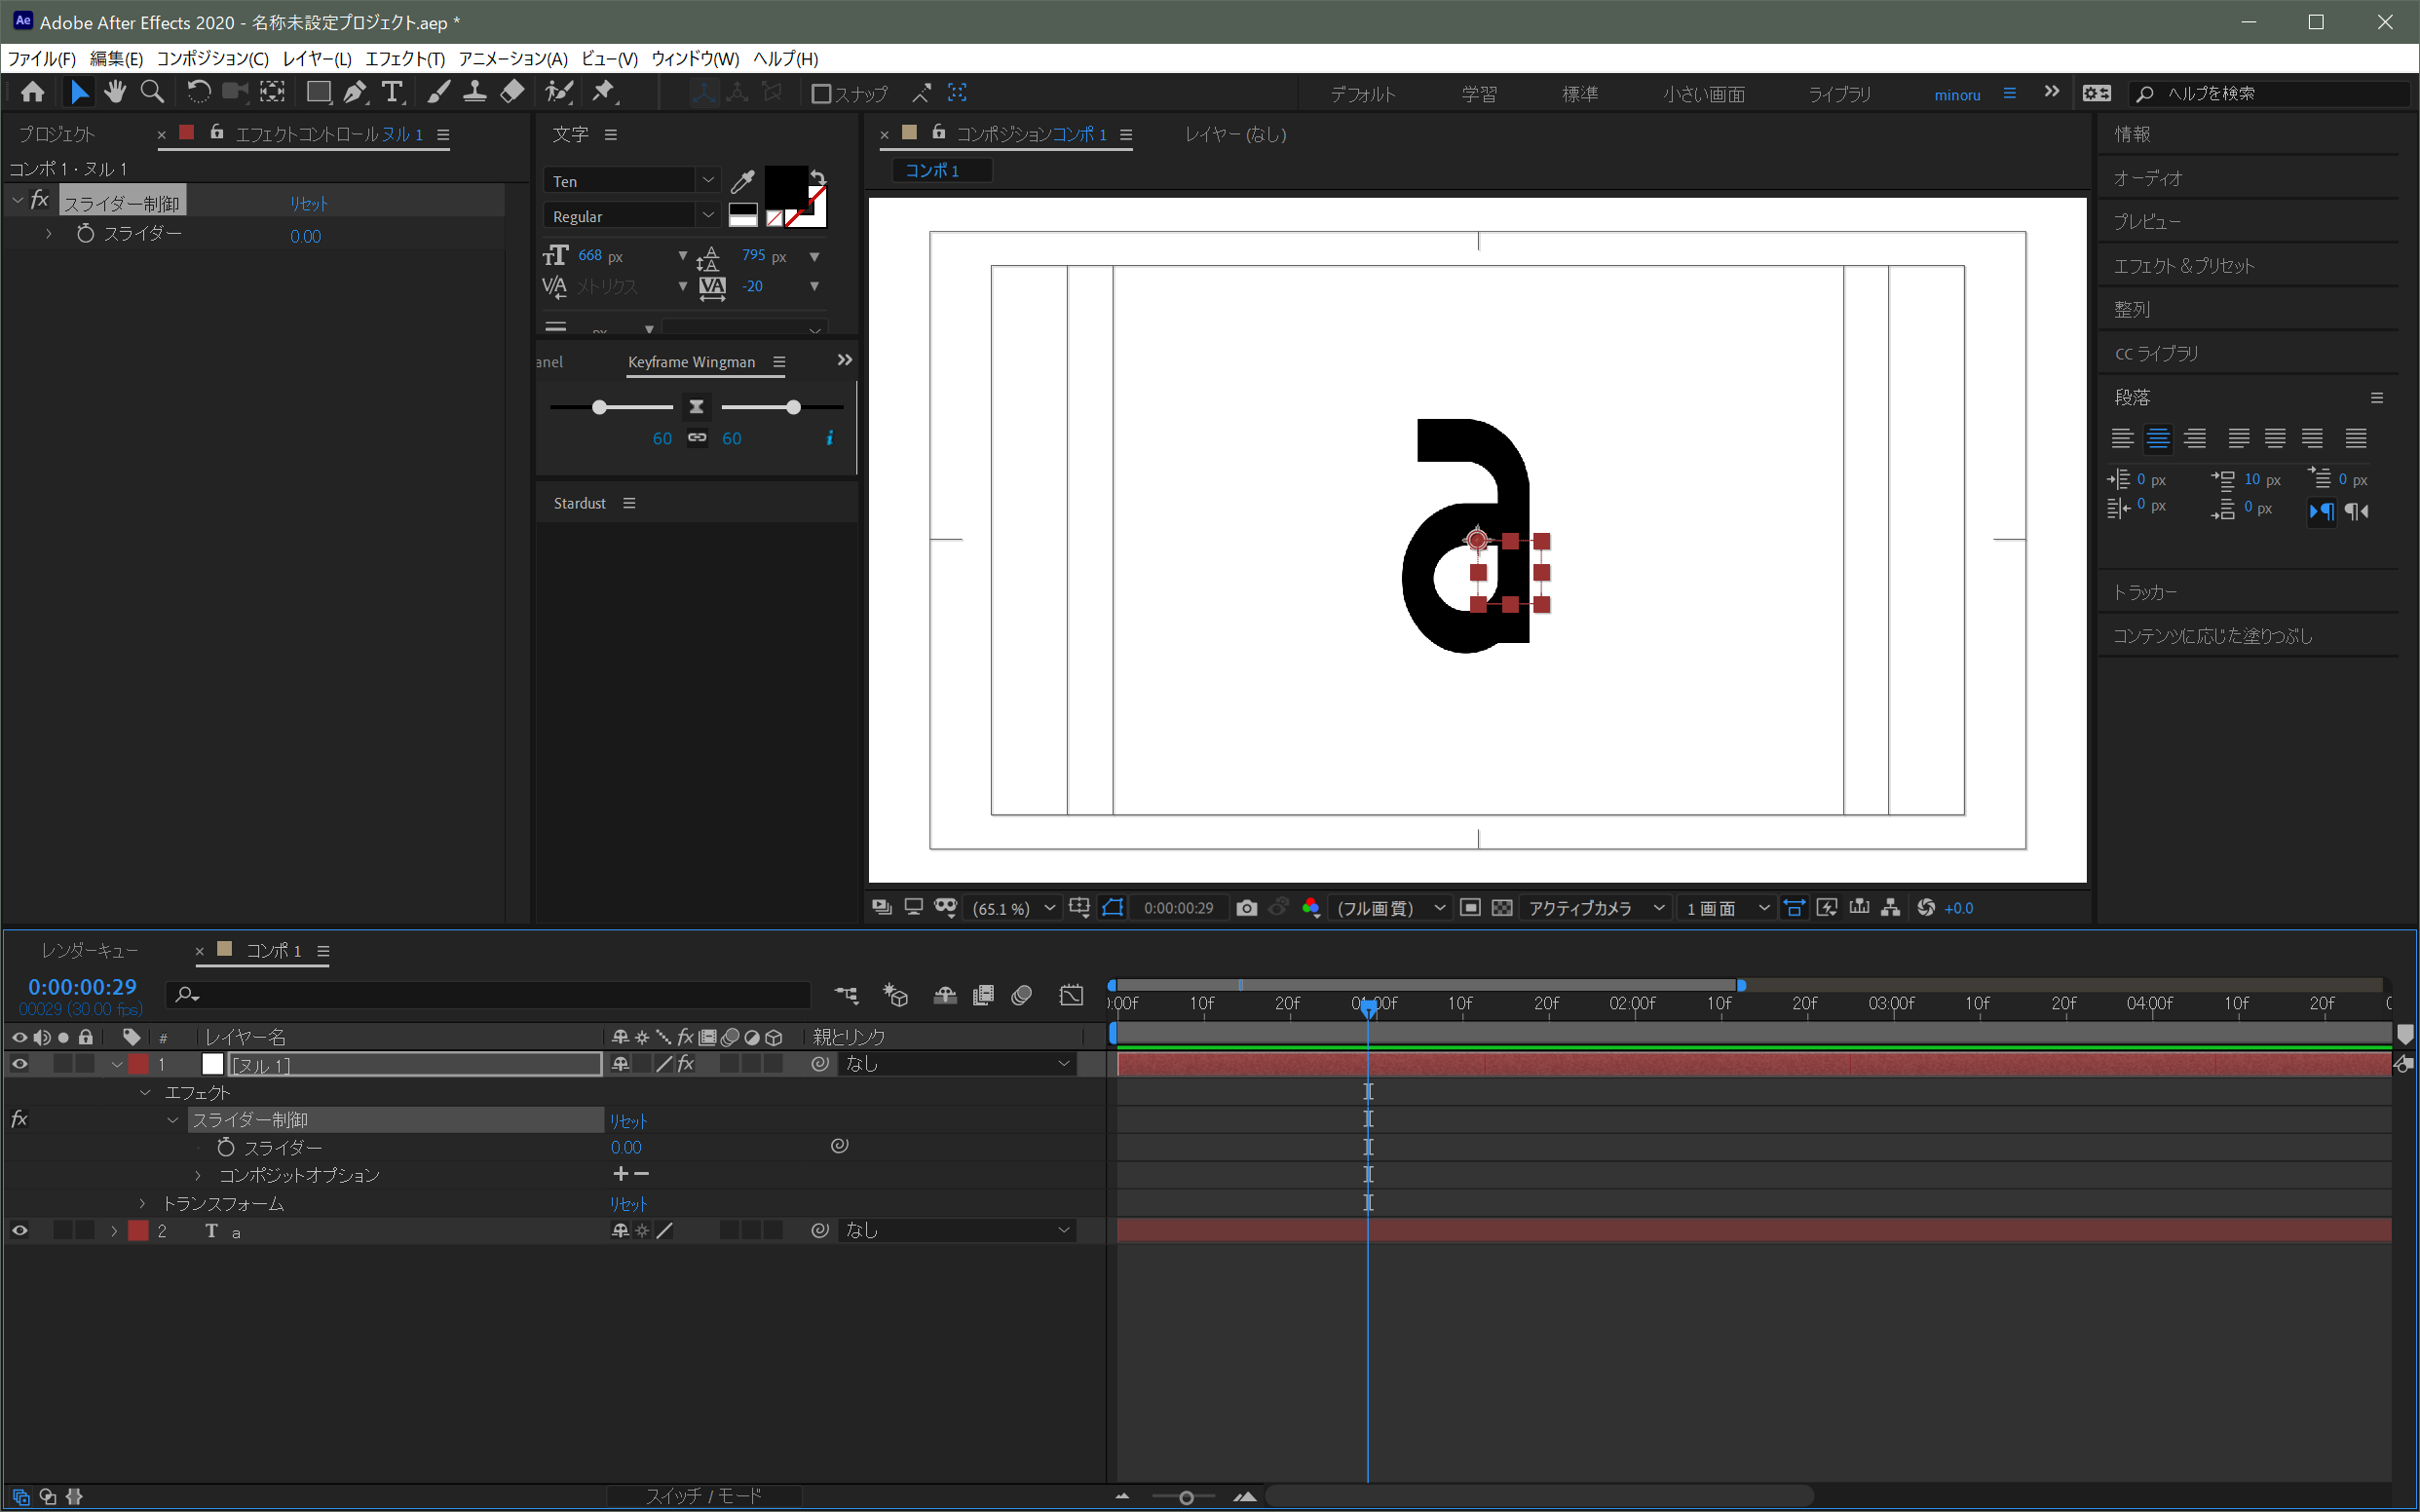The image size is (2420, 1512).
Task: Click the black fill color swatch
Action: click(x=786, y=187)
